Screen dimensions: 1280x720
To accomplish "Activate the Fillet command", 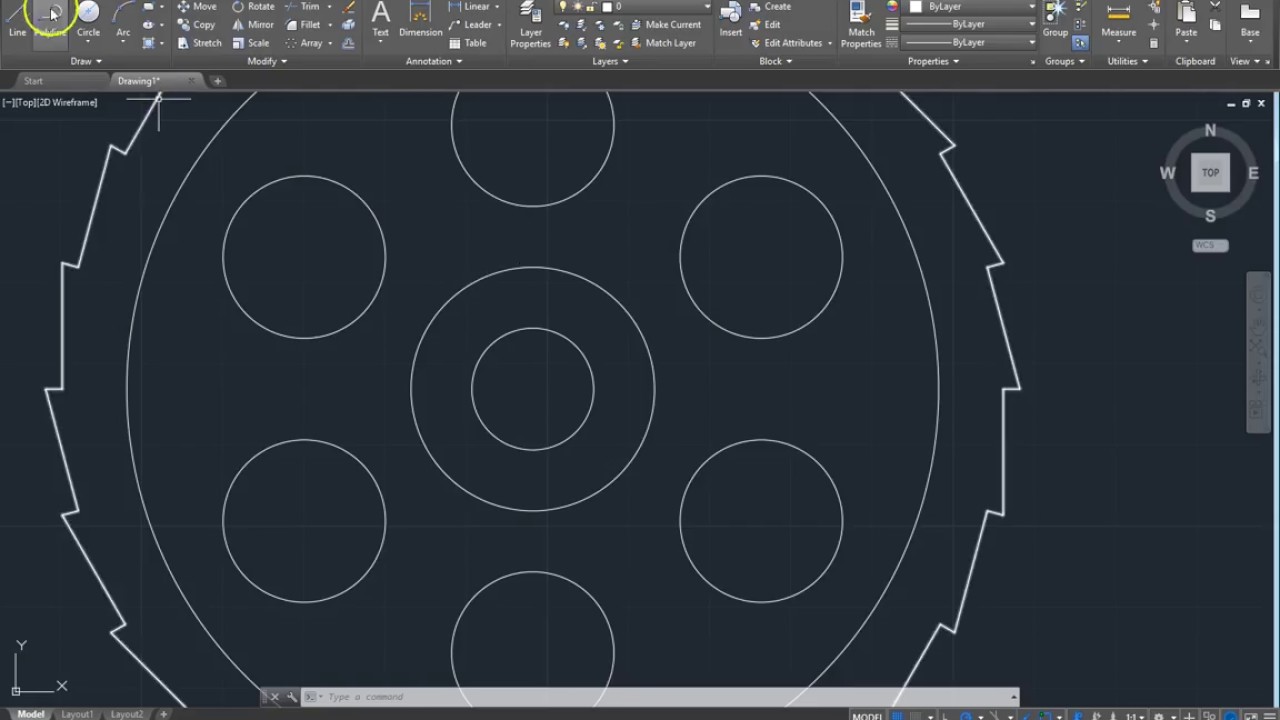I will click(303, 24).
